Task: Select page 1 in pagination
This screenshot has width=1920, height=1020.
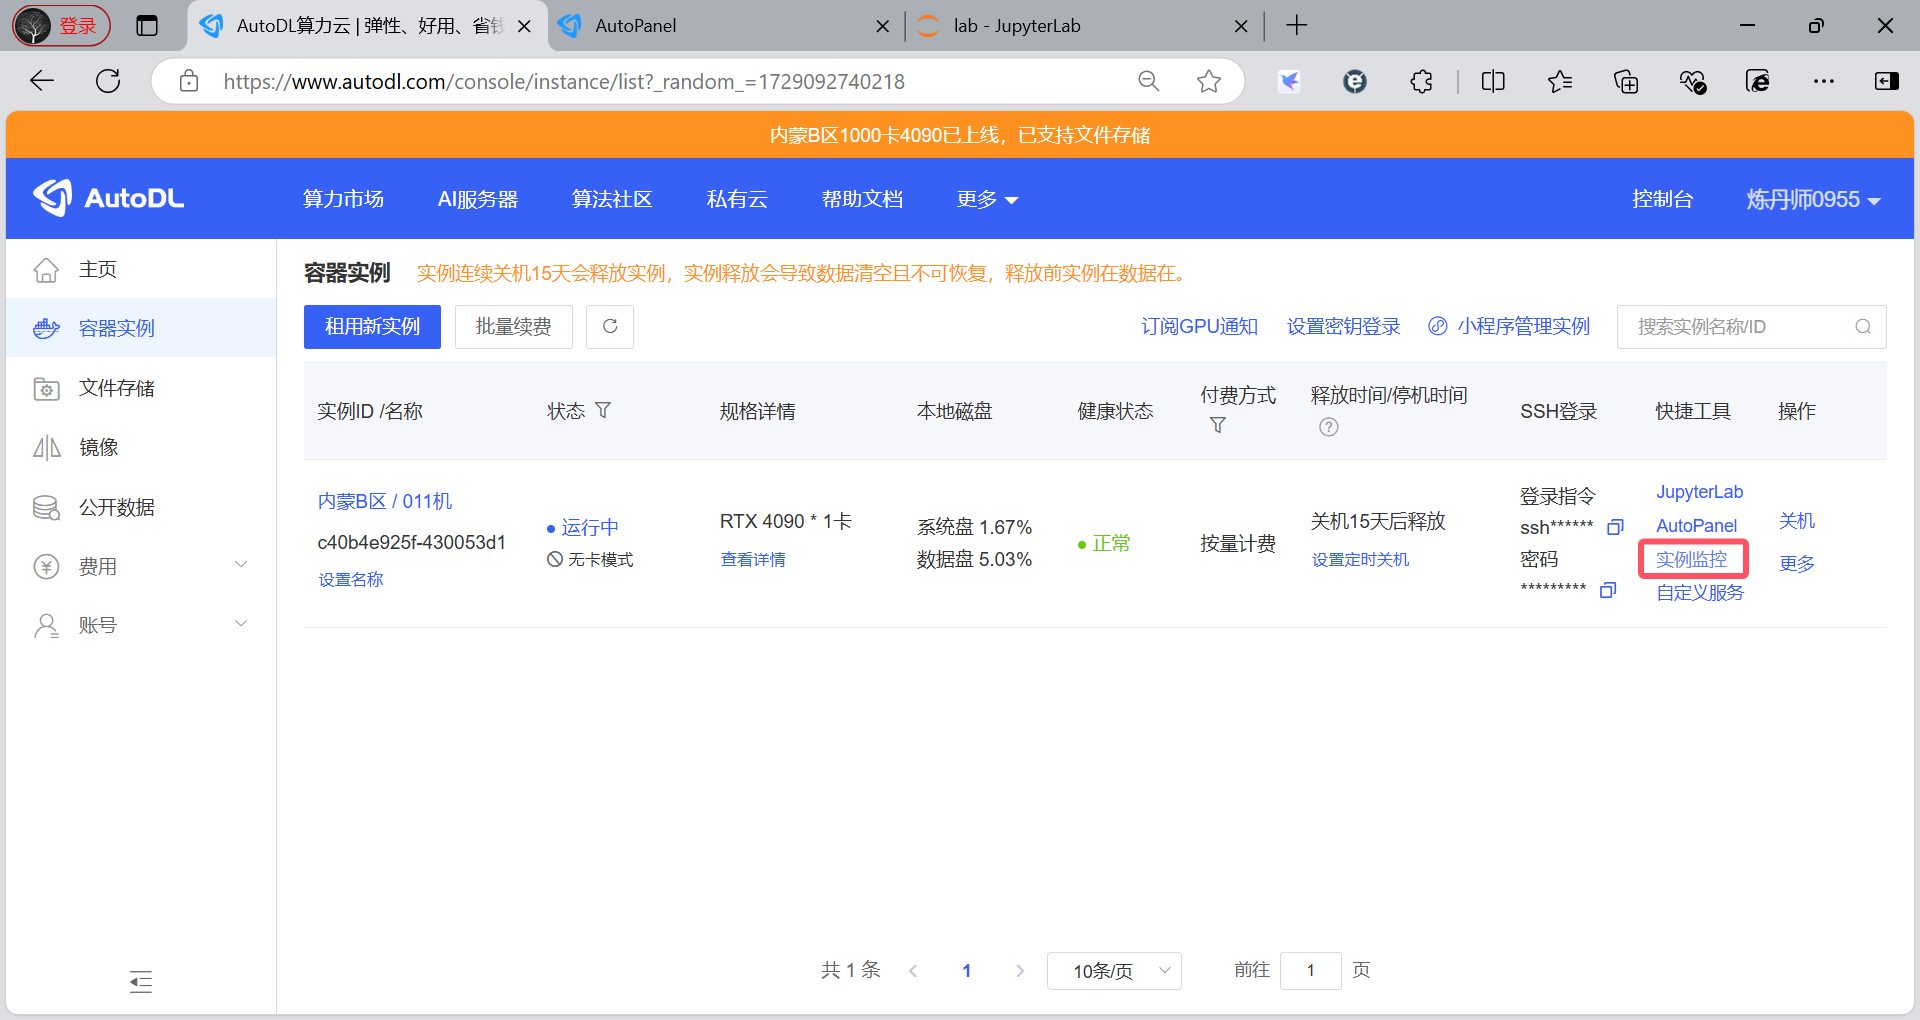Action: coord(966,971)
